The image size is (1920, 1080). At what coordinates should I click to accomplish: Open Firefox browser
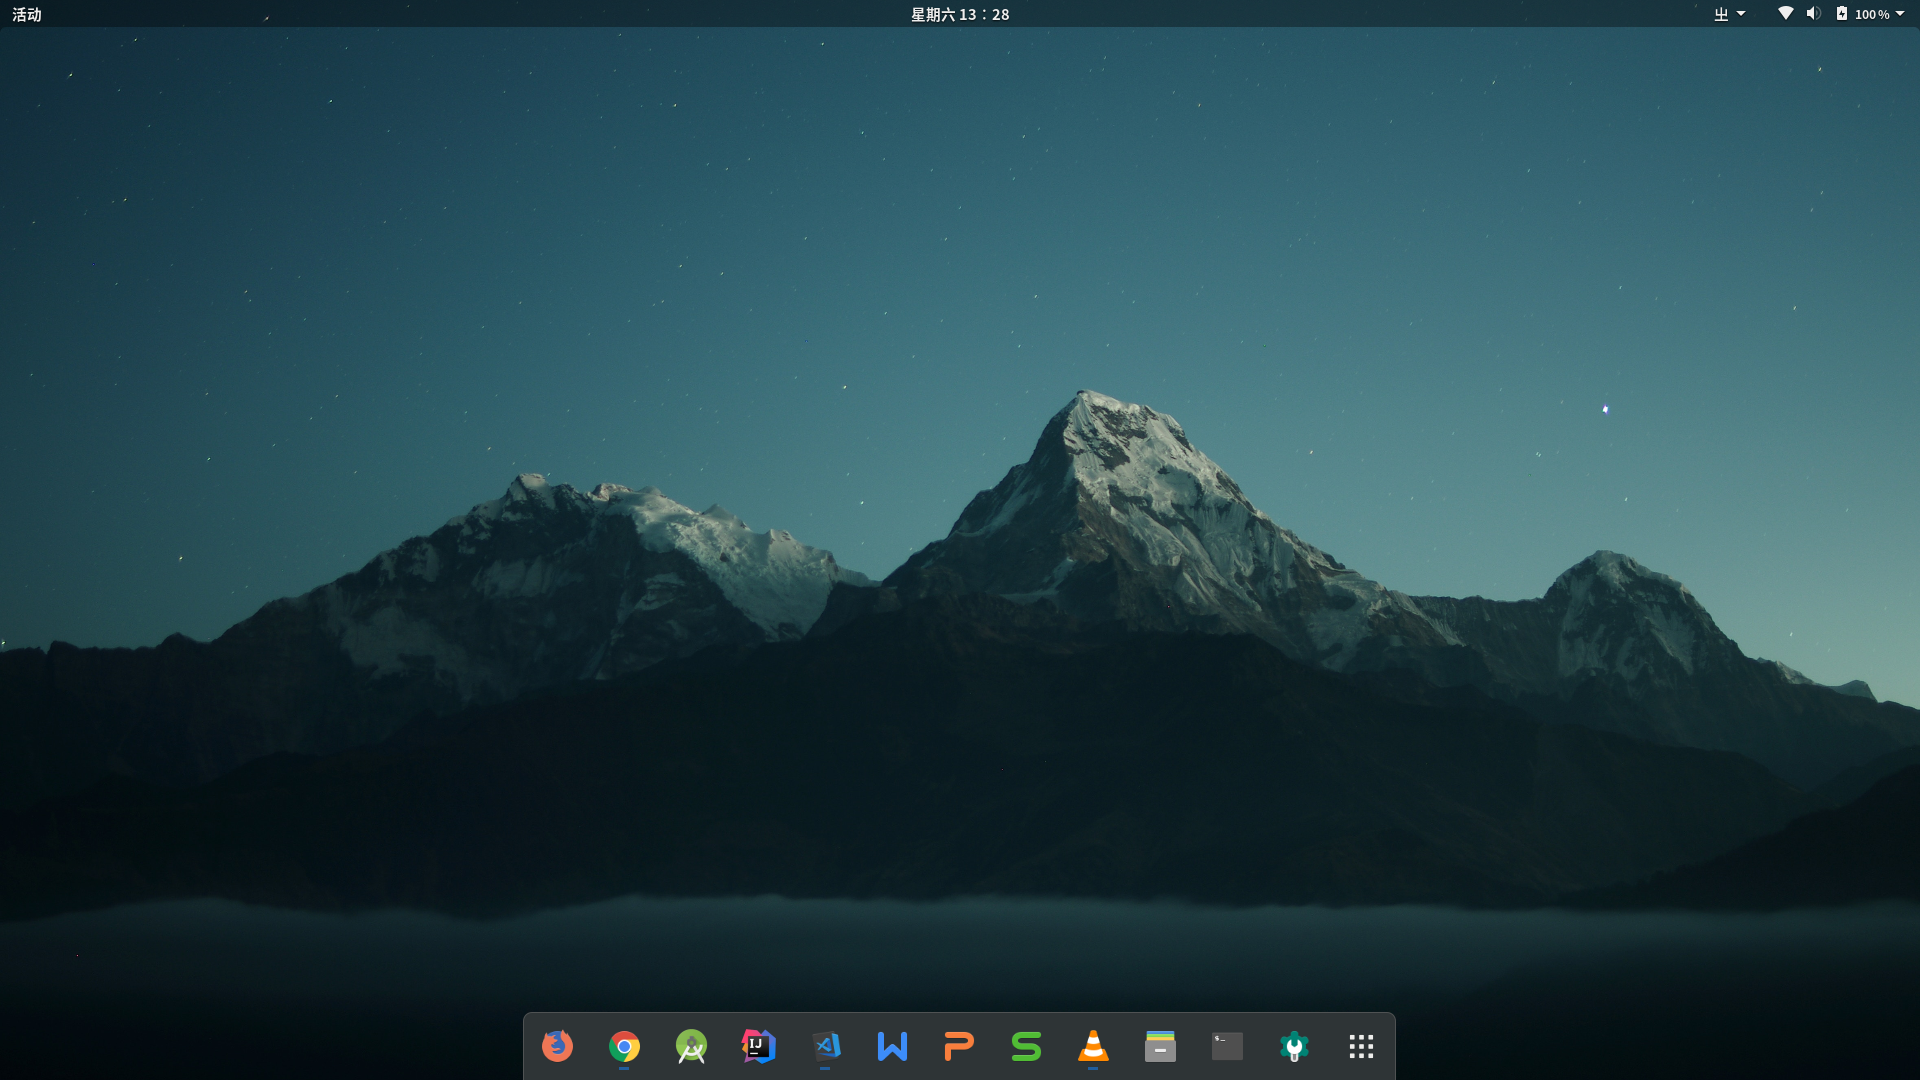(555, 1046)
